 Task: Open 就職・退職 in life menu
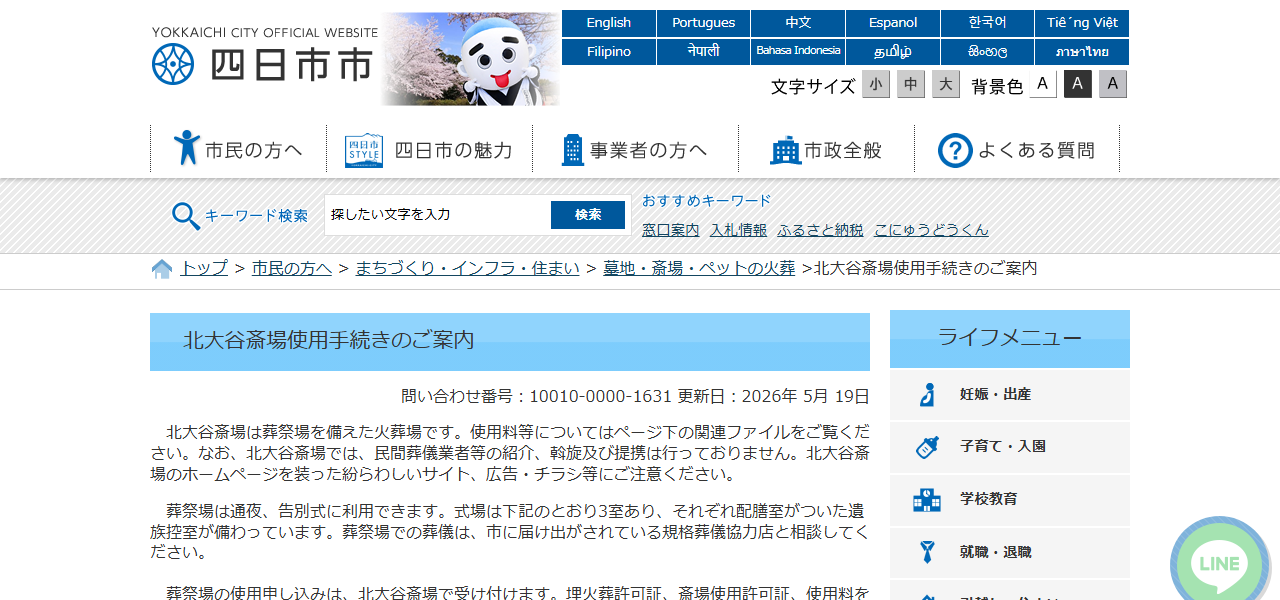pyautogui.click(x=1010, y=552)
